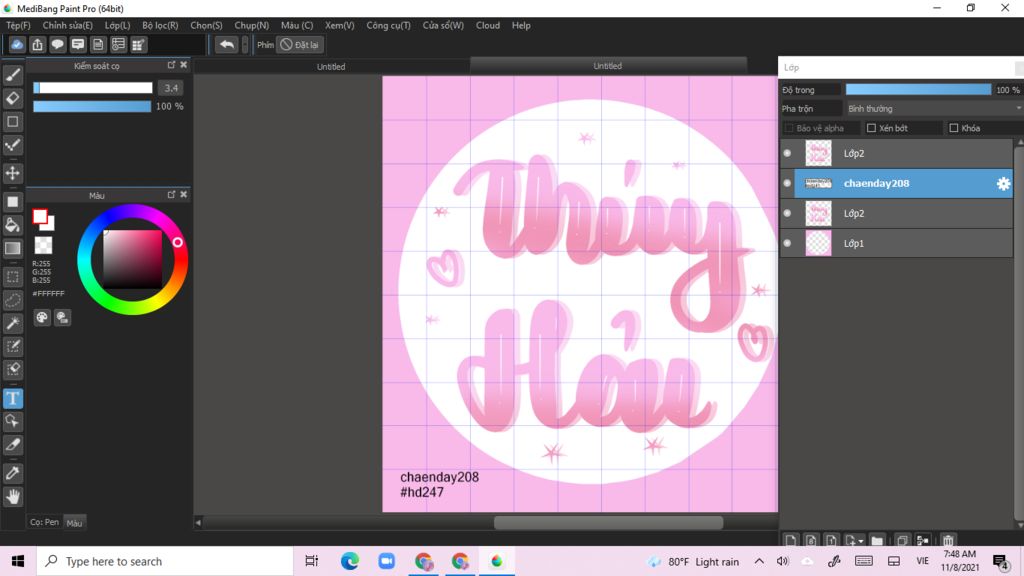Click the export/share toolbar icon

(37, 44)
